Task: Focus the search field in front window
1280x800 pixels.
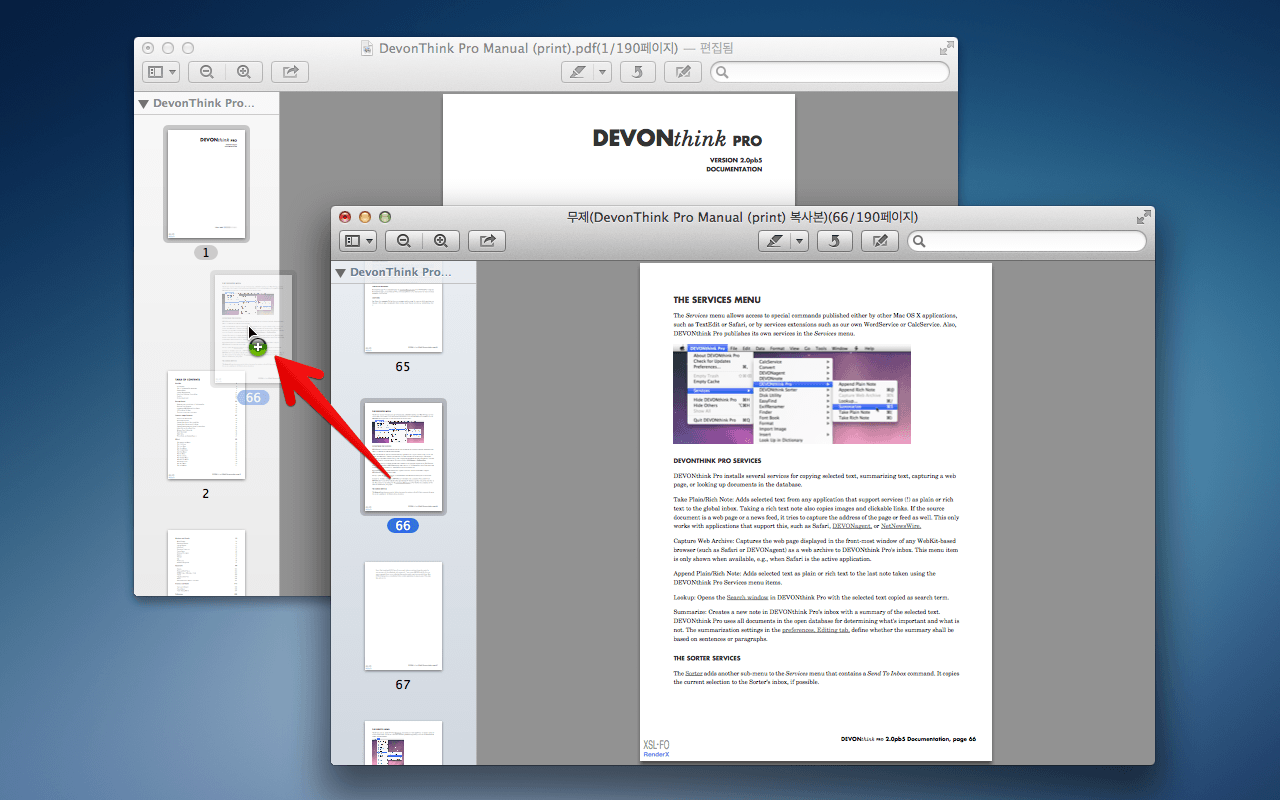Action: coord(1027,241)
